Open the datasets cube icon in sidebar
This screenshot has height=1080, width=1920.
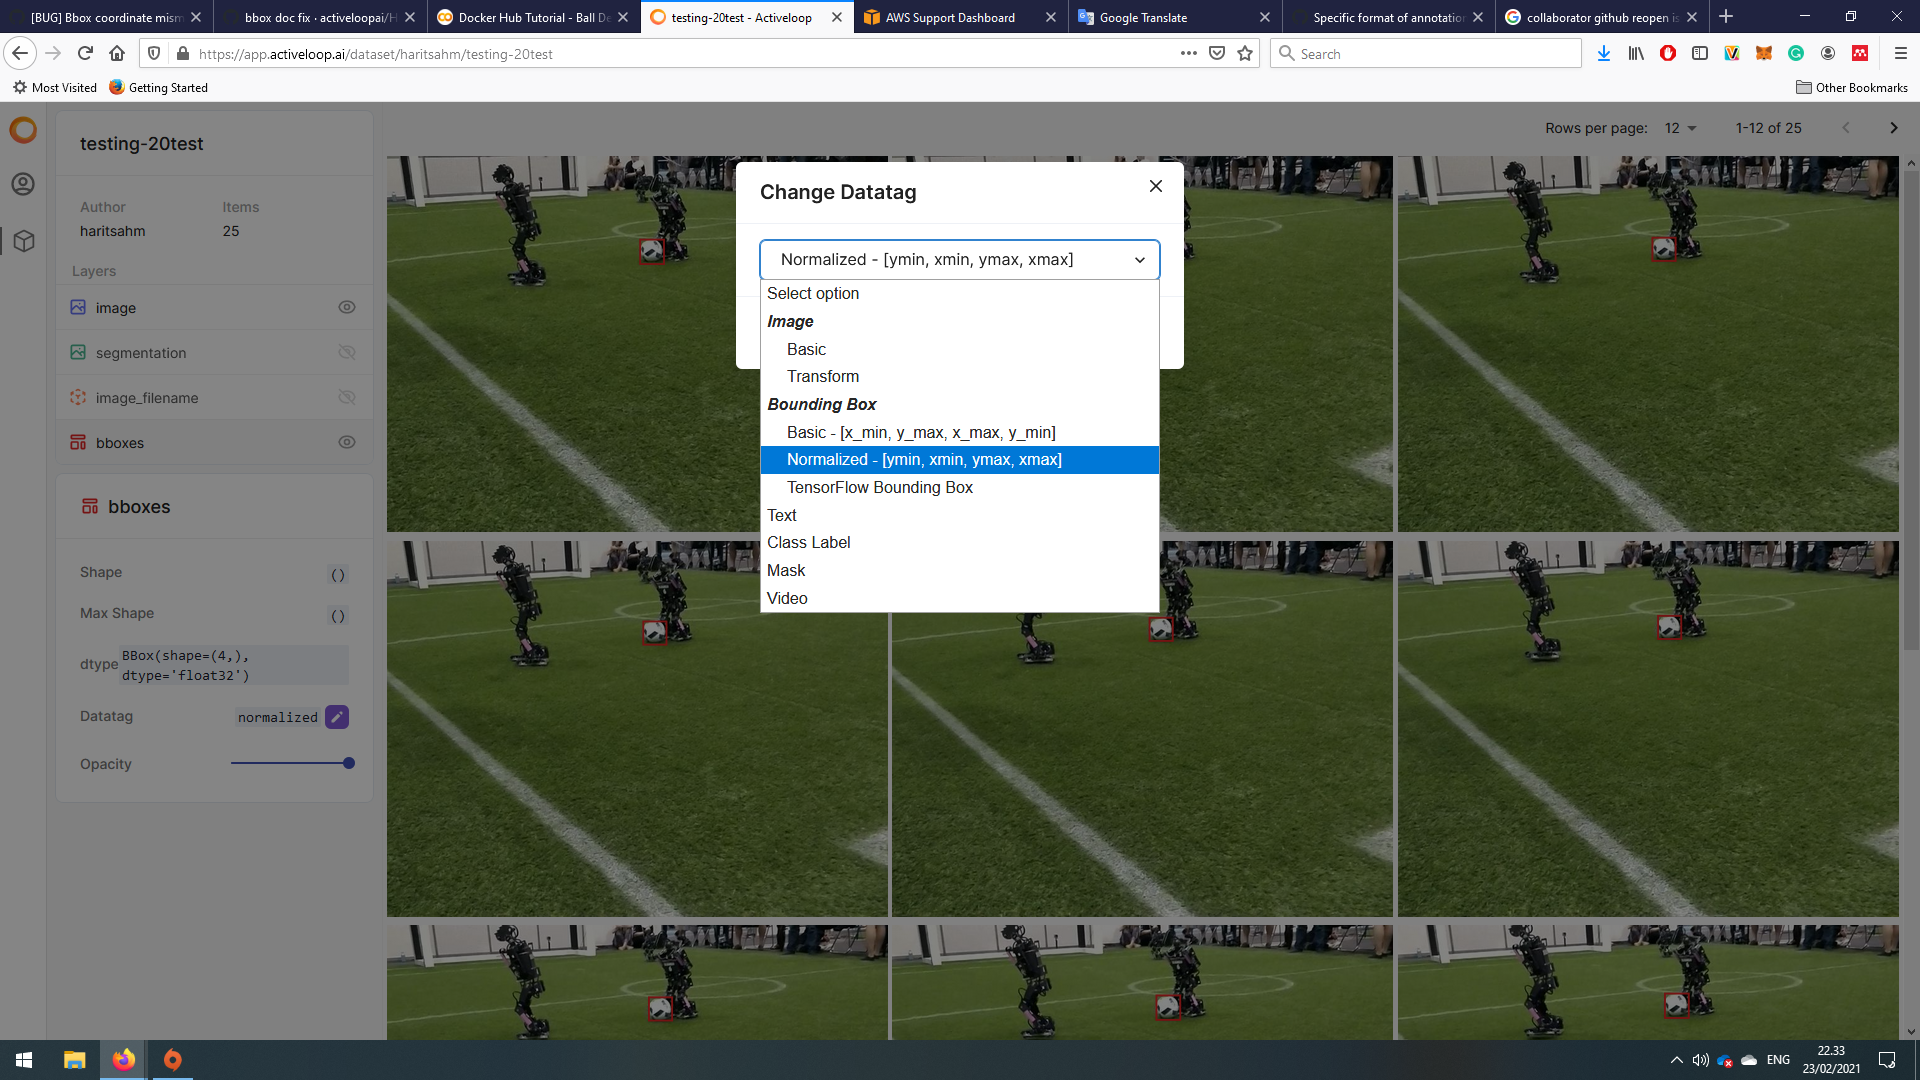point(24,241)
